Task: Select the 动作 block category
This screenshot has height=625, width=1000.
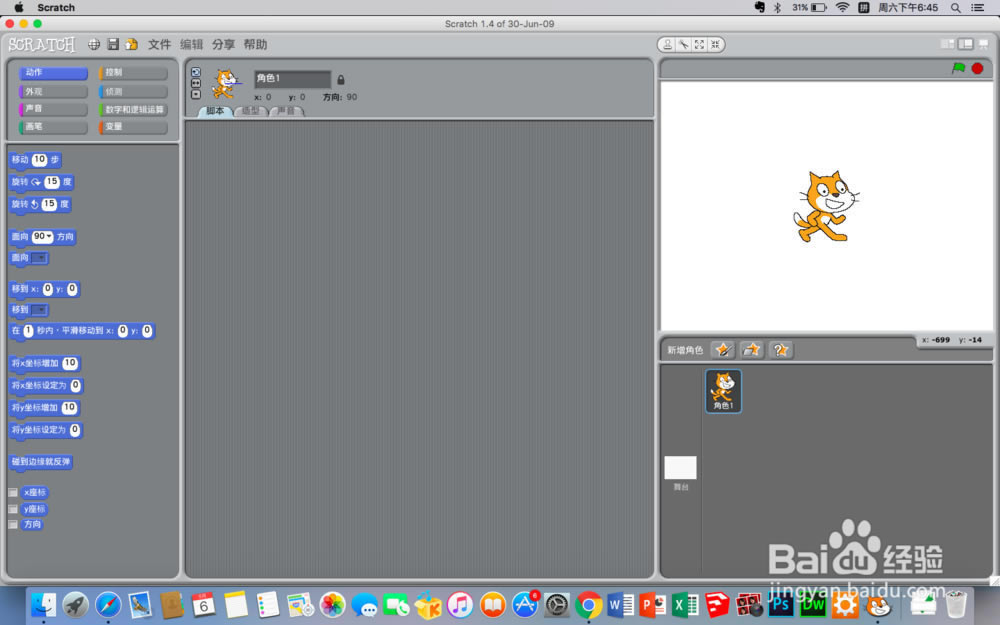Action: tap(53, 73)
